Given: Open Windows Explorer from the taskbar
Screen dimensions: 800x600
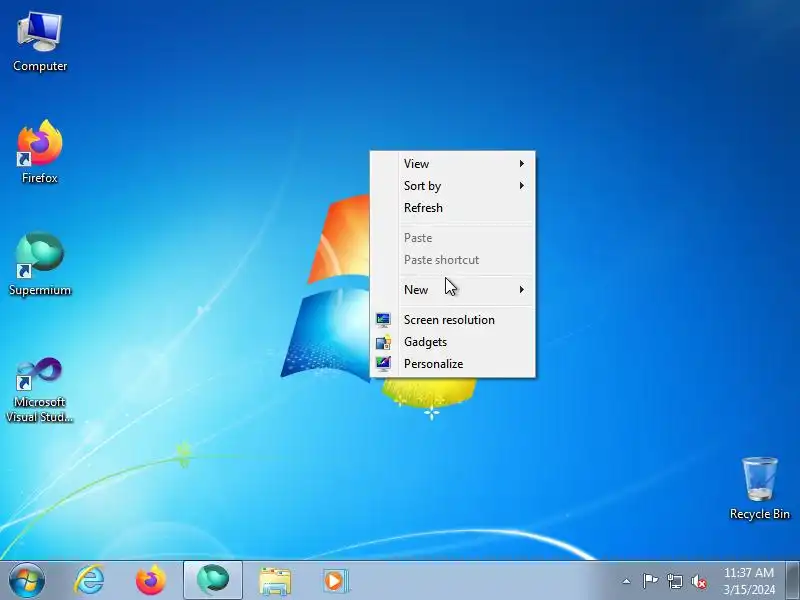Looking at the screenshot, I should 275,581.
